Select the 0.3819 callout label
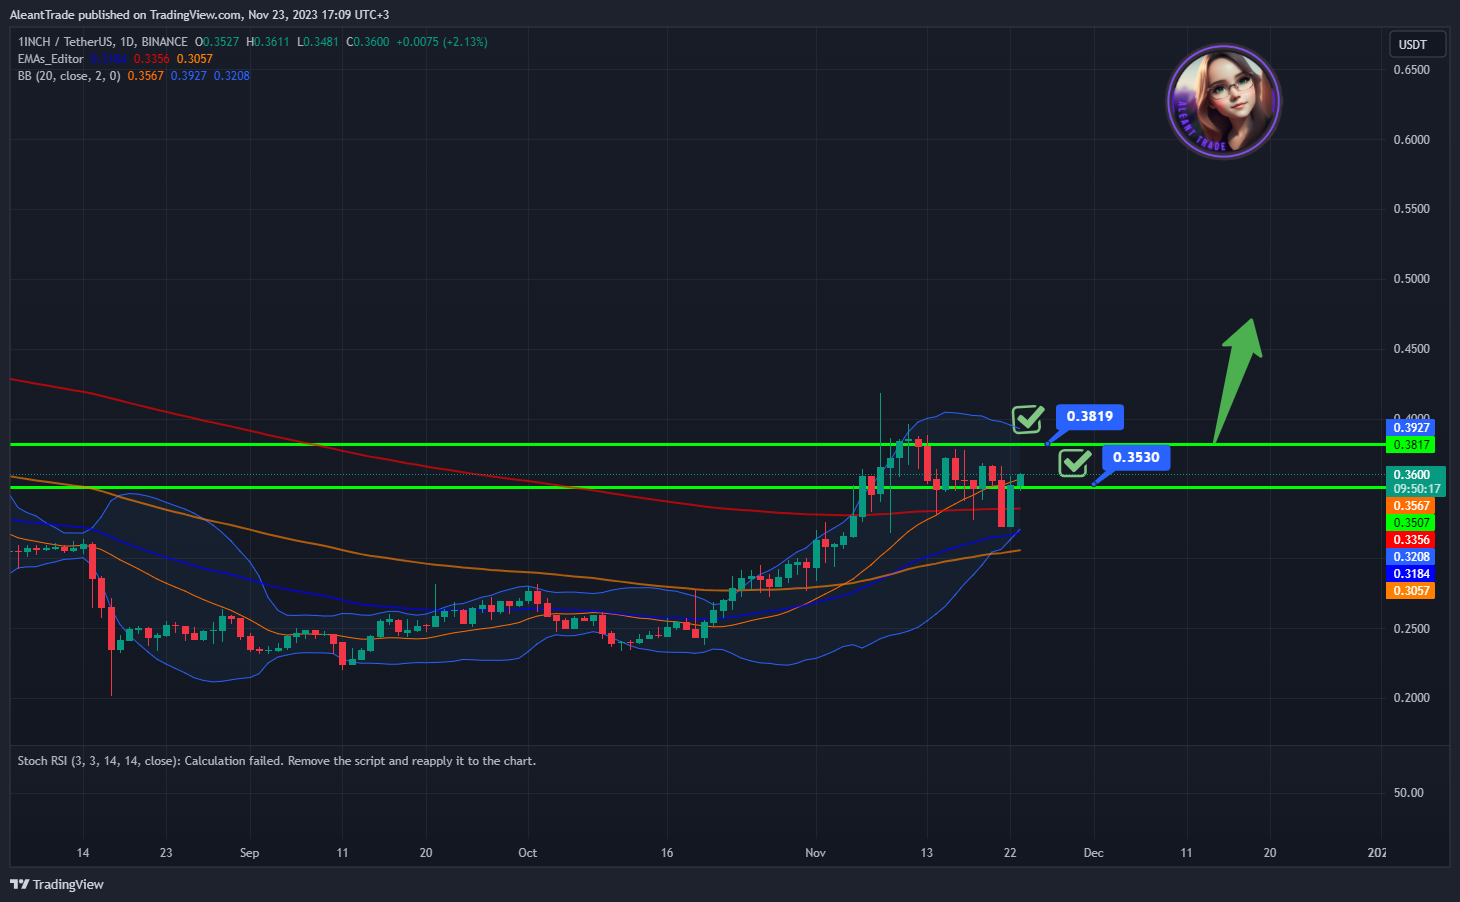 click(x=1089, y=416)
